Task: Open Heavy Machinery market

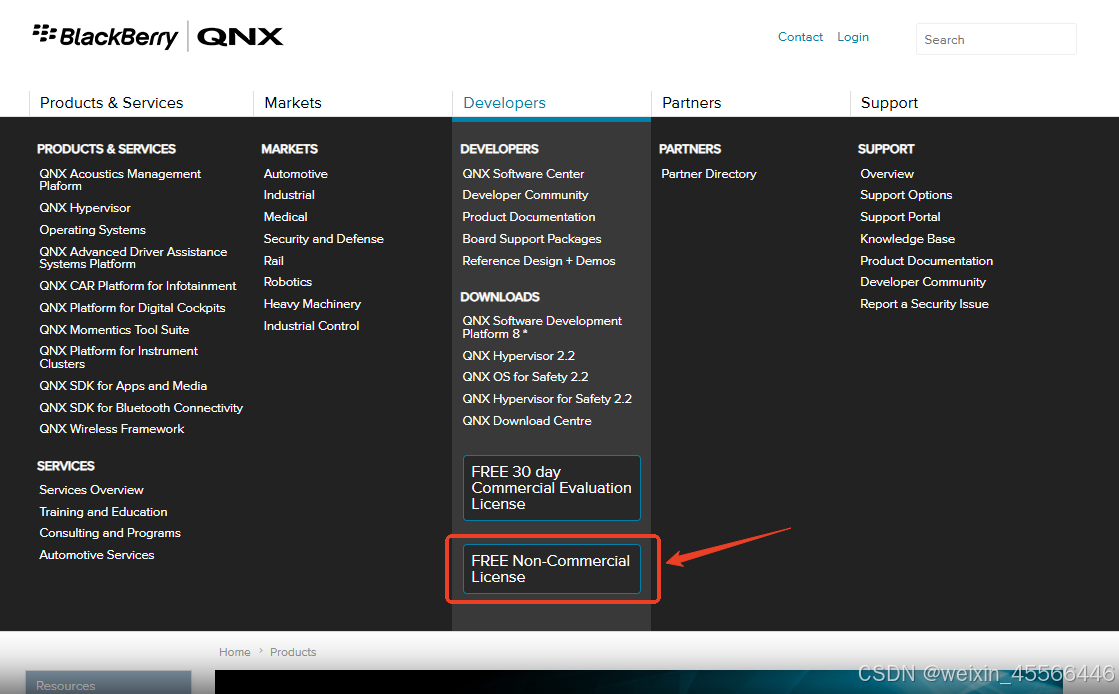Action: click(x=312, y=303)
